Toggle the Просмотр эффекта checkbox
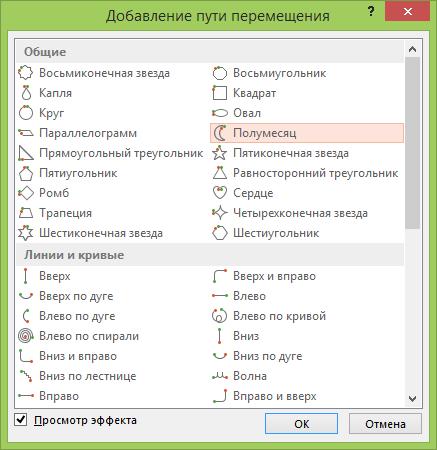Screen dimensions: 437x450 21,420
